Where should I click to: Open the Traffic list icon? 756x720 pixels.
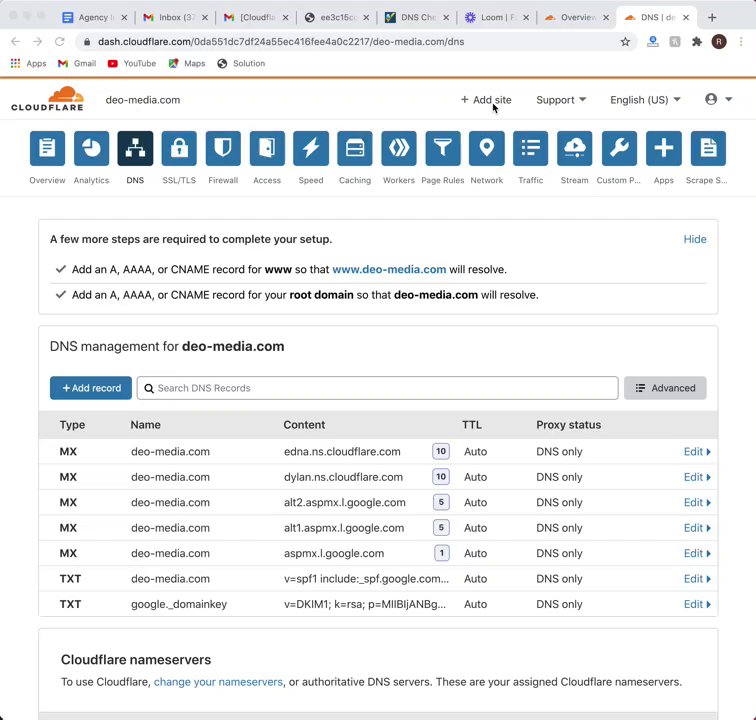tap(531, 148)
